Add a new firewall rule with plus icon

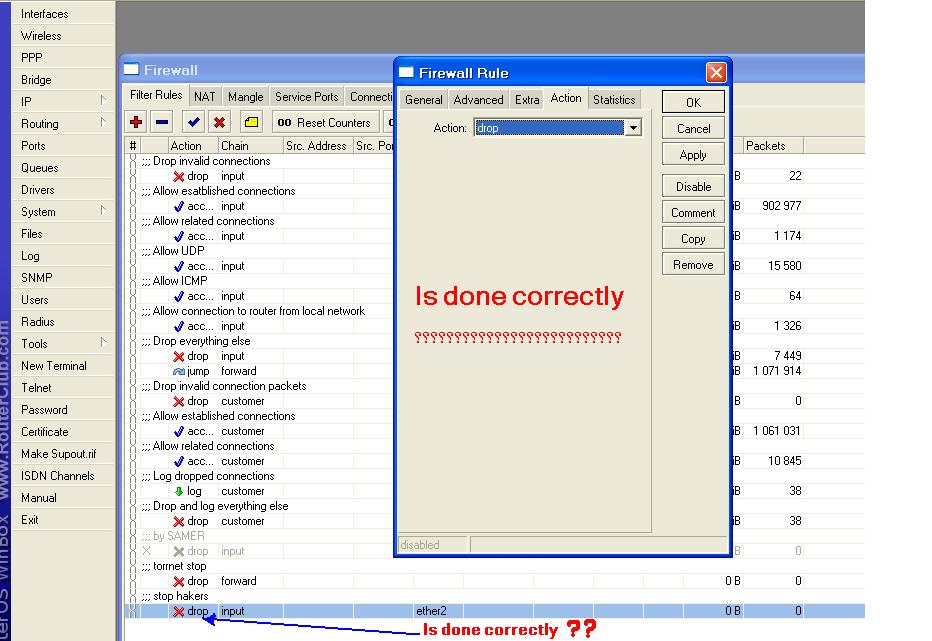click(136, 122)
